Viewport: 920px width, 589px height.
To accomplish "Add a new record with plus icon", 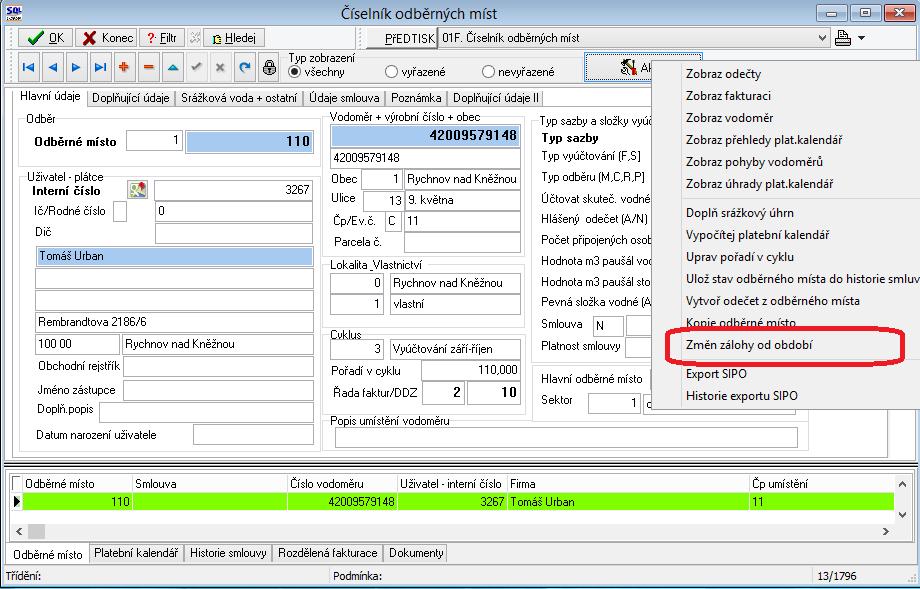I will click(124, 67).
